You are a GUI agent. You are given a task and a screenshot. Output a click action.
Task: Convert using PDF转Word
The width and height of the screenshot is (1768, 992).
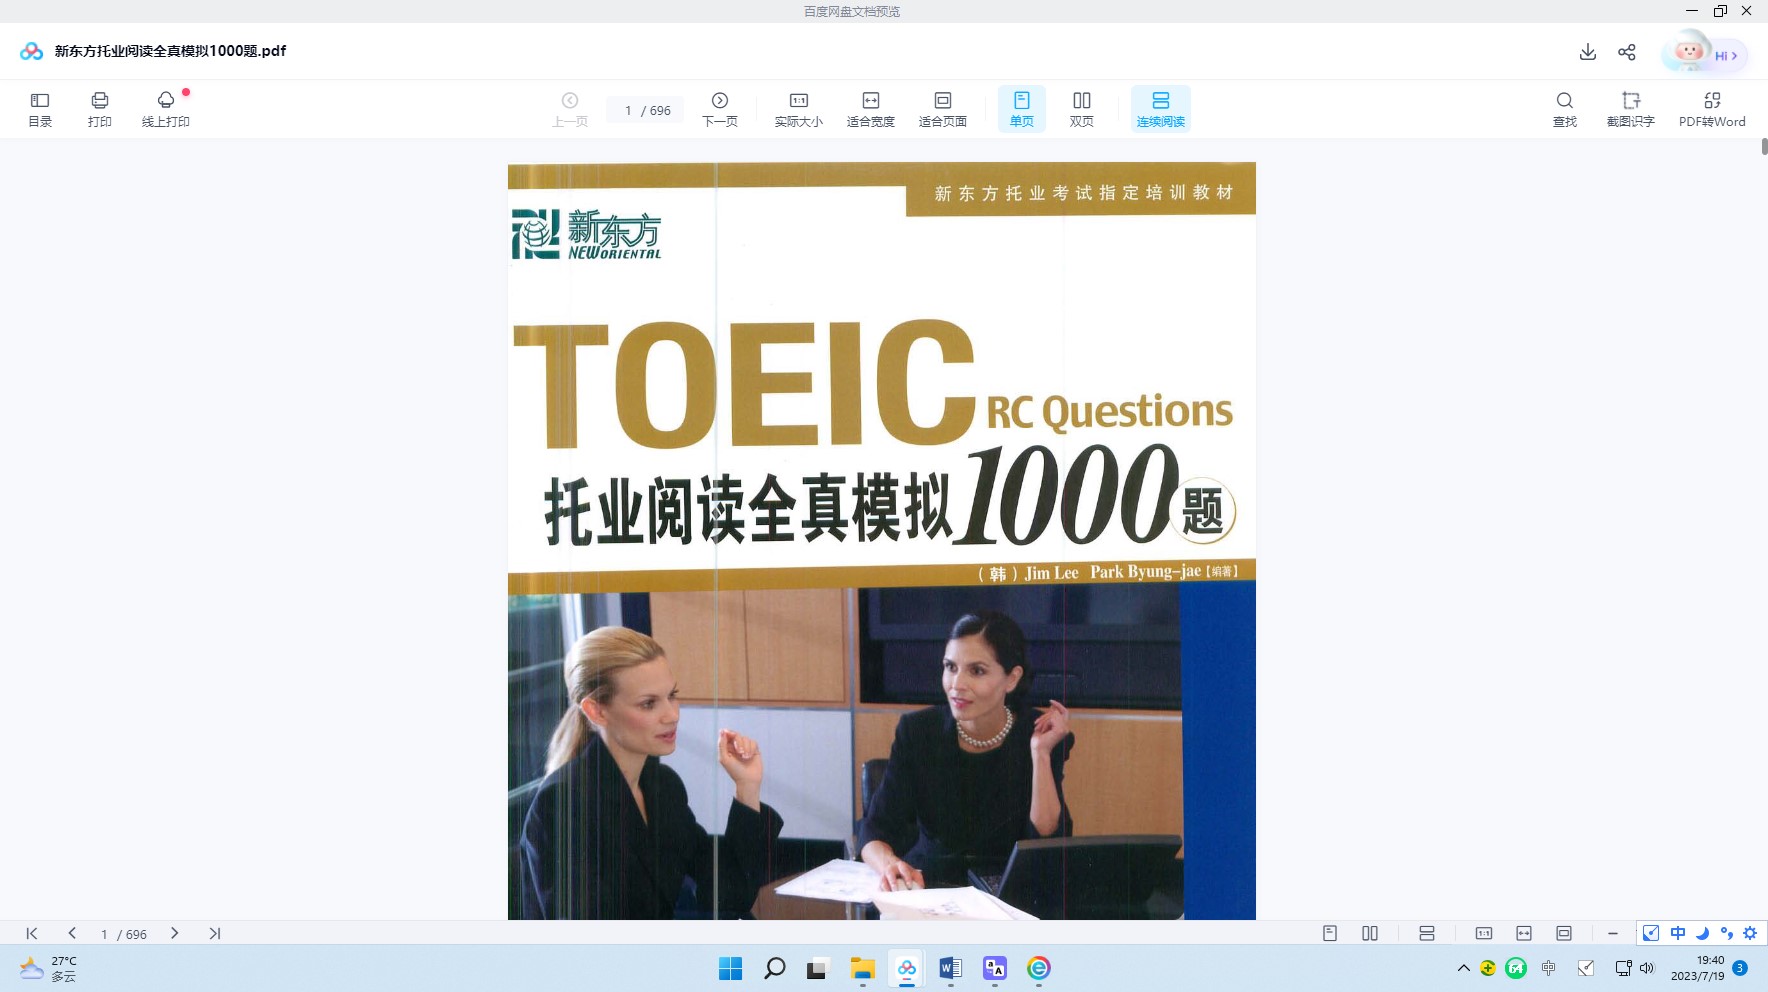point(1712,109)
